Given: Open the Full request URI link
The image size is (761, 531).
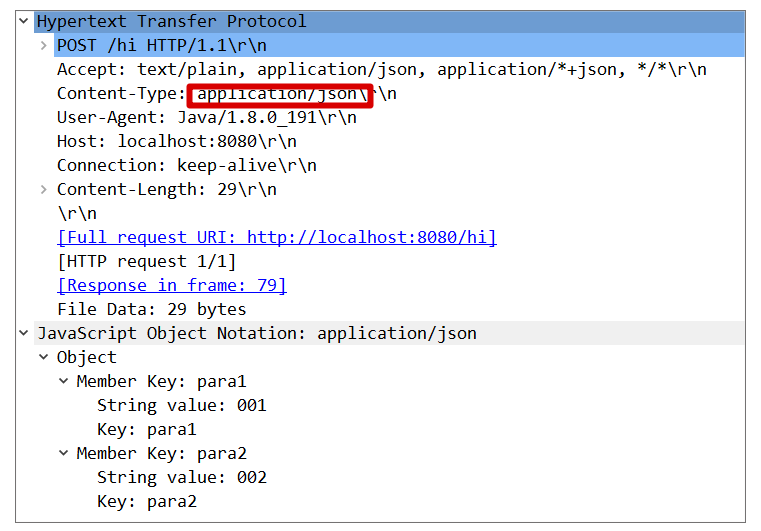Looking at the screenshot, I should [276, 237].
